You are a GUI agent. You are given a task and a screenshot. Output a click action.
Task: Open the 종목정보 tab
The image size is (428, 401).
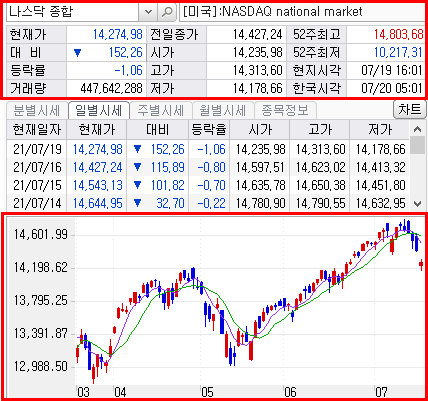[x=285, y=110]
